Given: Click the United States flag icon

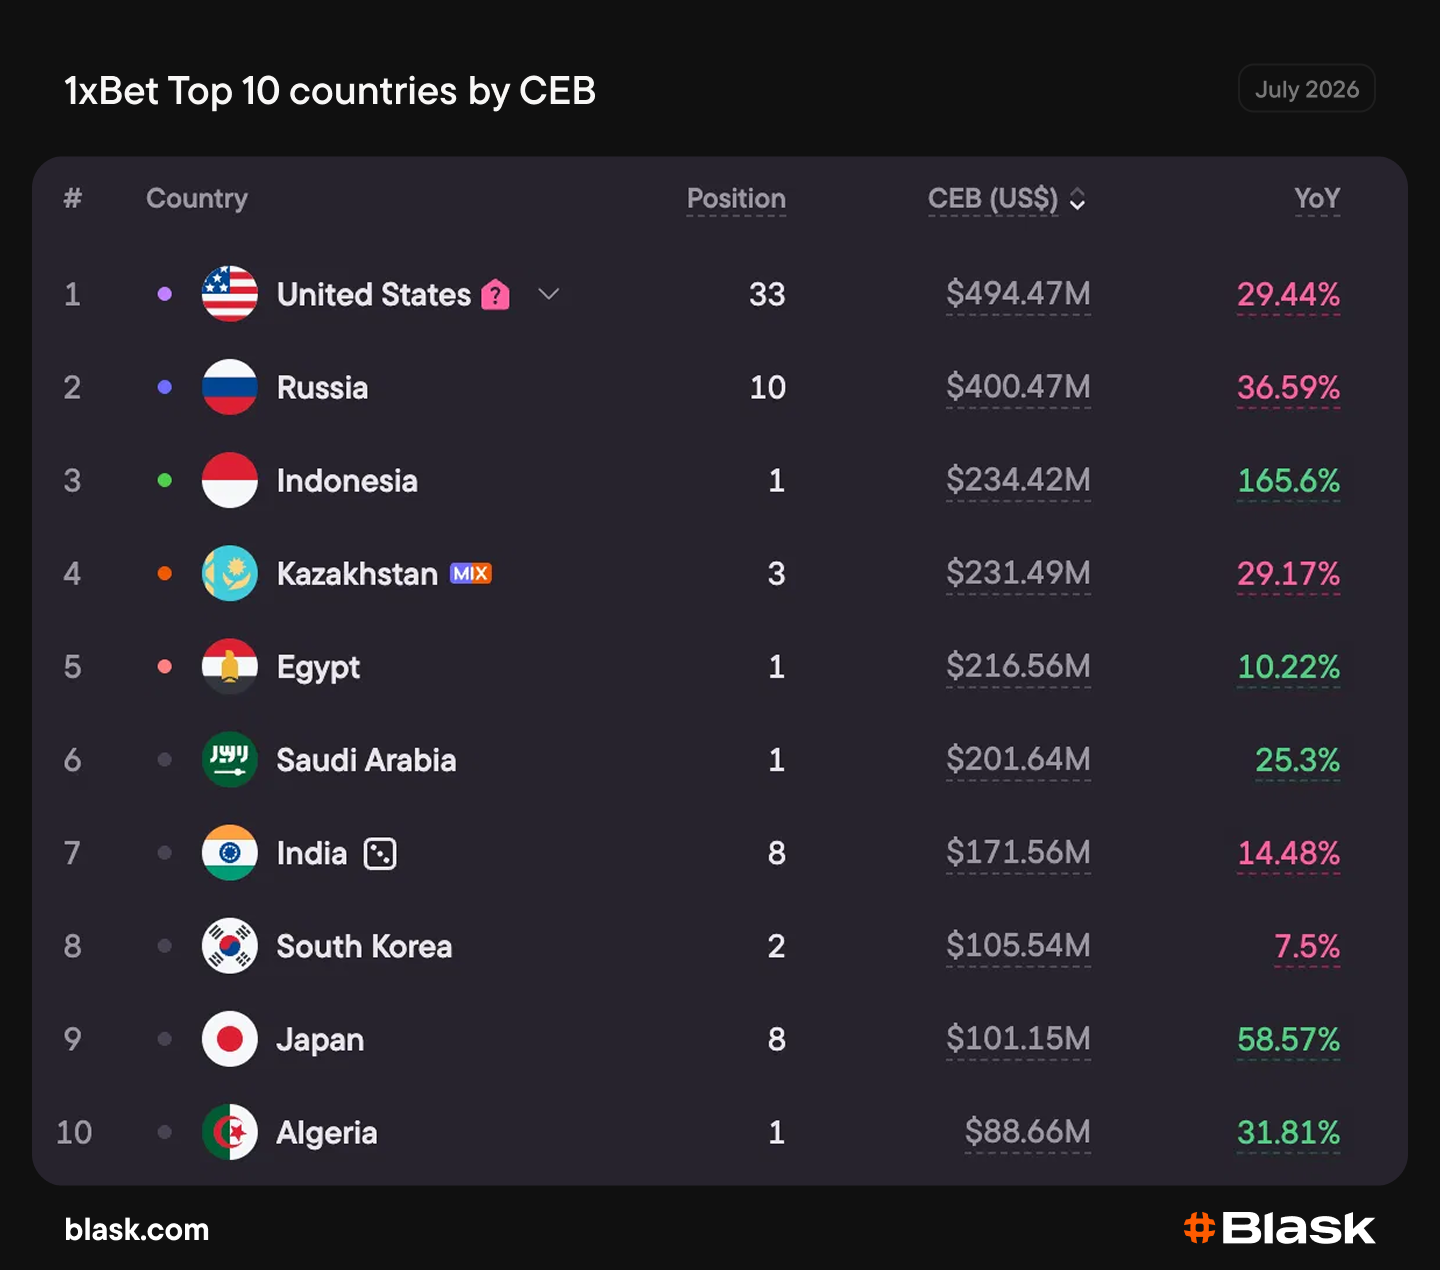Looking at the screenshot, I should click(x=230, y=294).
